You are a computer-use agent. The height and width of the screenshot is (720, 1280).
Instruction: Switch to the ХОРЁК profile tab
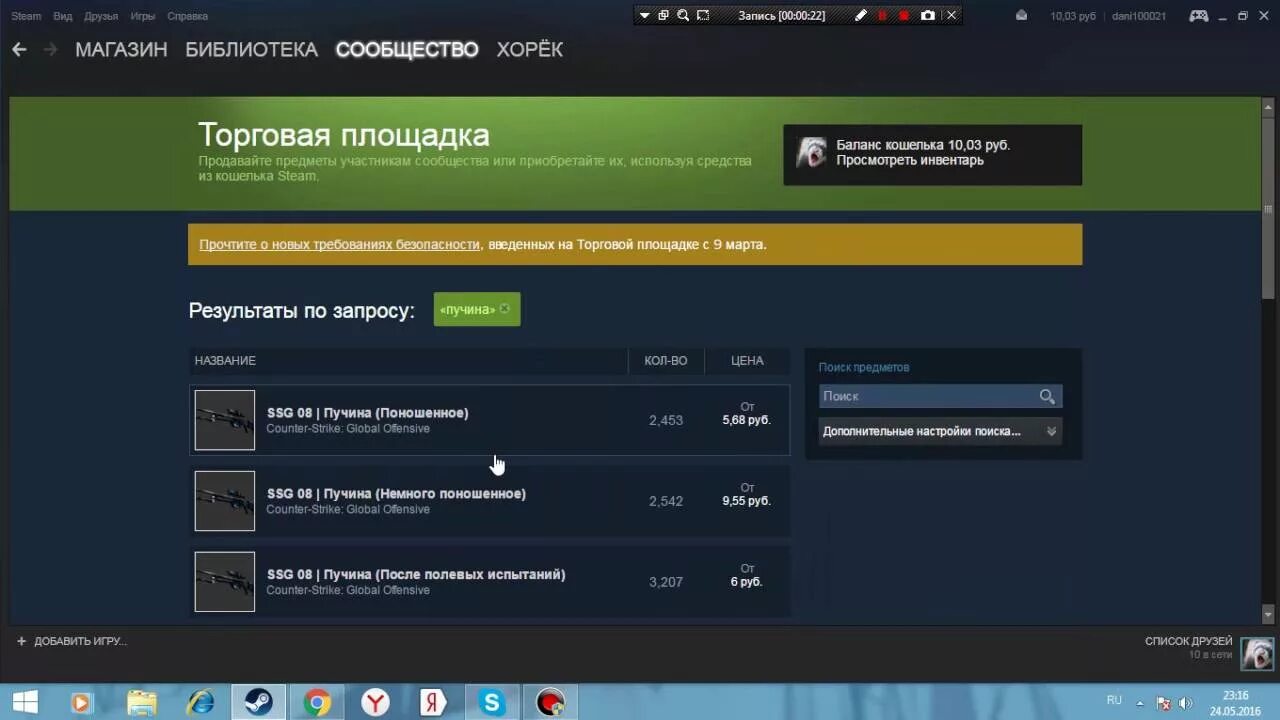pos(529,49)
